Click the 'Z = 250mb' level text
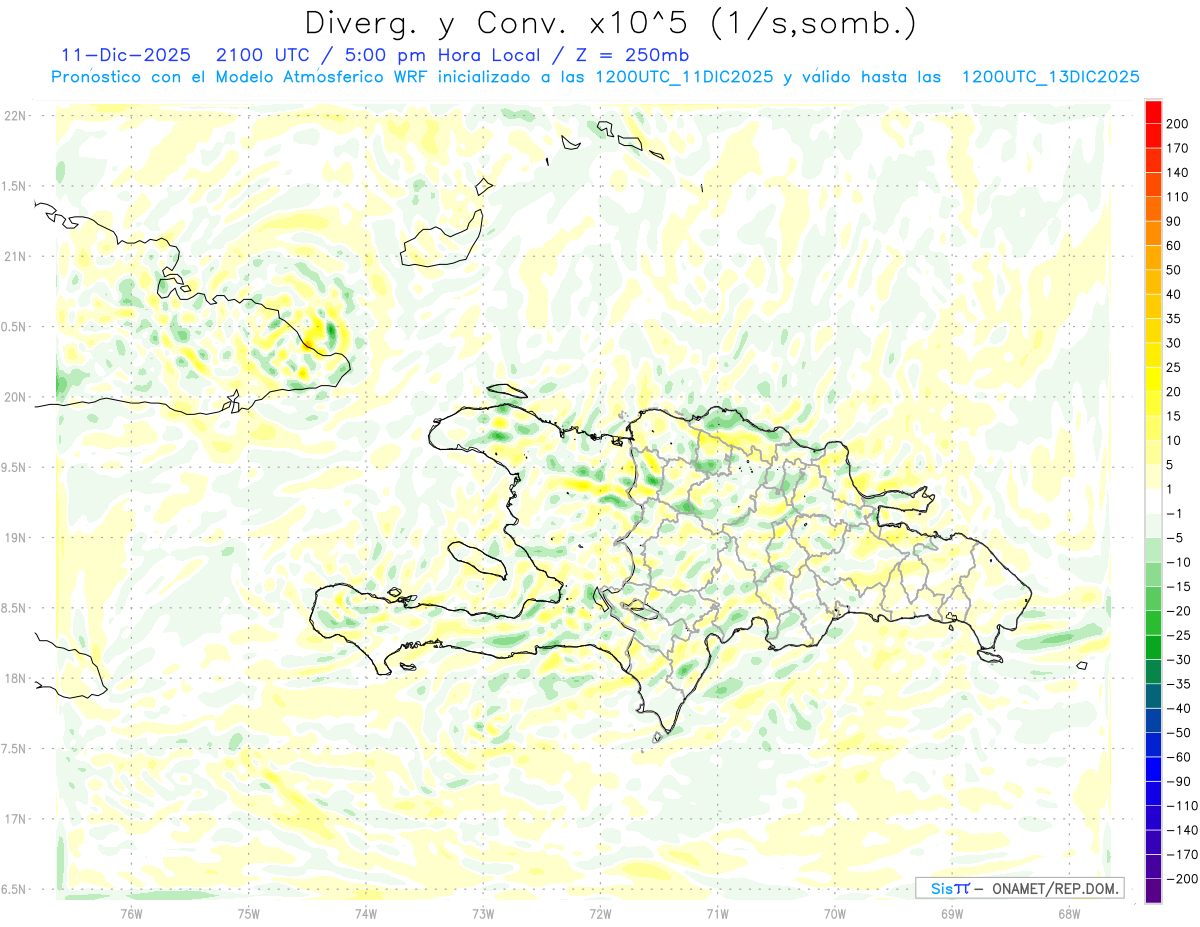 pyautogui.click(x=630, y=54)
